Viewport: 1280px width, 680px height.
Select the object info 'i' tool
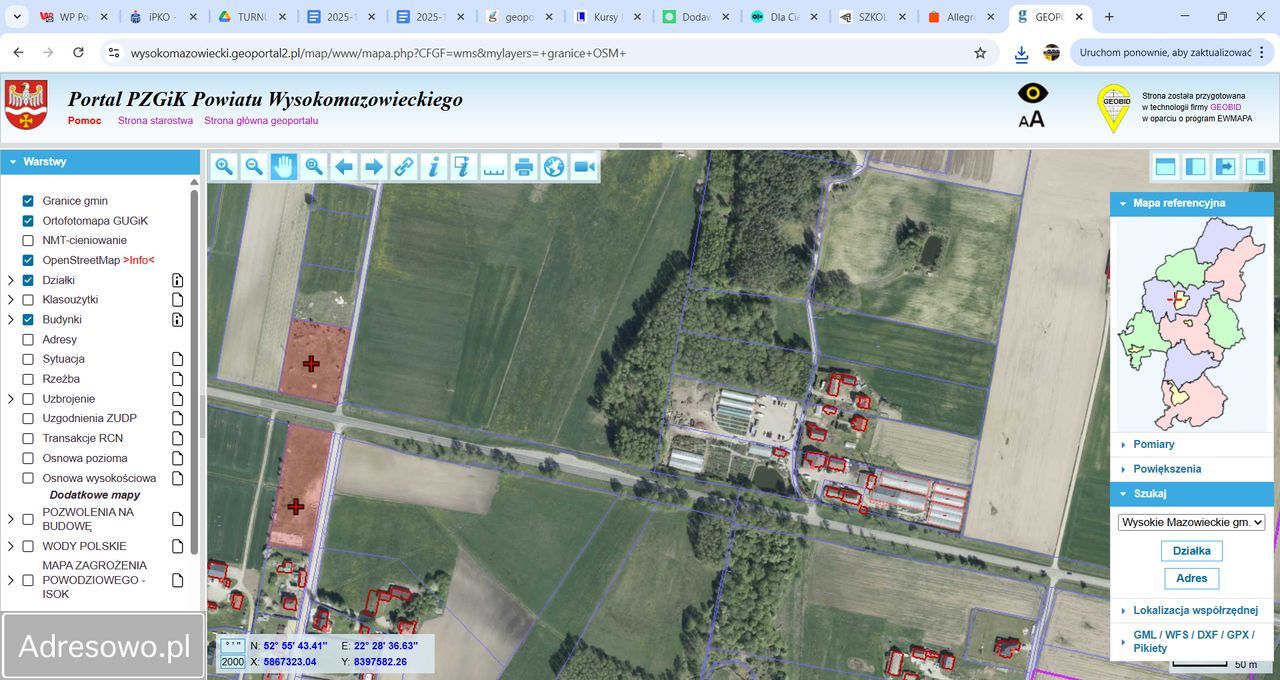click(434, 167)
